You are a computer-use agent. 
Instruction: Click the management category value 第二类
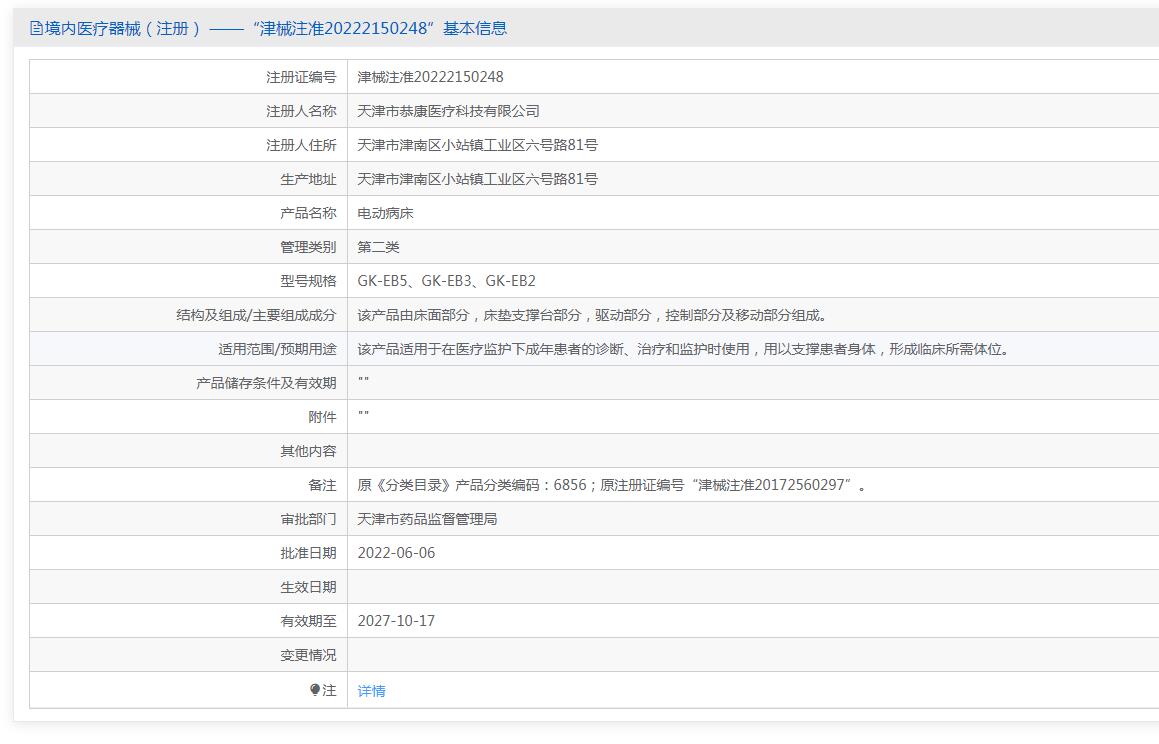tap(378, 247)
